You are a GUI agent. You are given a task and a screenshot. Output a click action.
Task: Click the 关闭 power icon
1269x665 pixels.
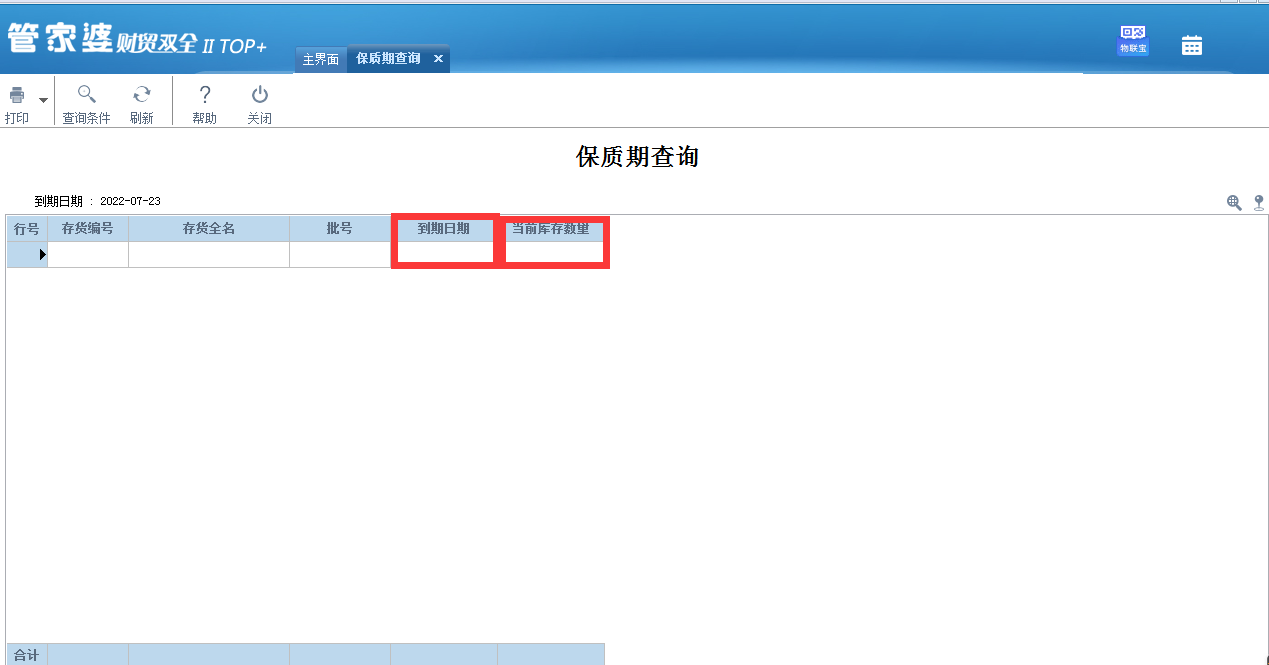coord(260,95)
